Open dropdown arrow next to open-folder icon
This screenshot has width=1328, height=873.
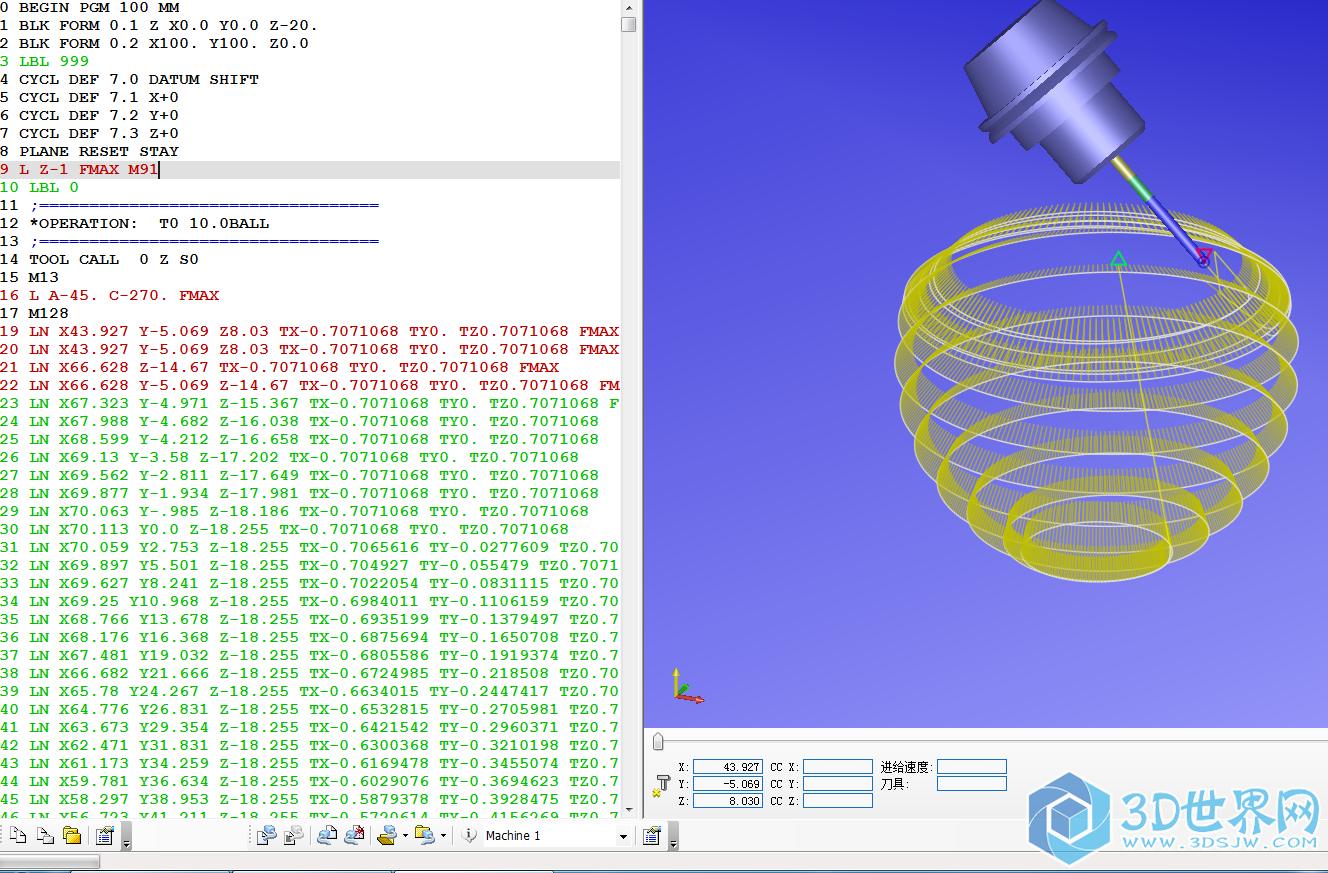pos(405,836)
